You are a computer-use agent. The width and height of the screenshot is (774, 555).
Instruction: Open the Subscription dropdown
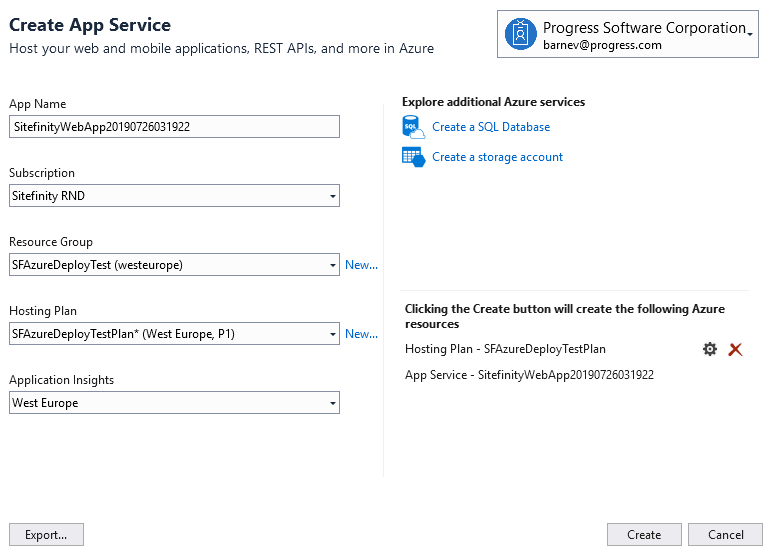pos(332,196)
